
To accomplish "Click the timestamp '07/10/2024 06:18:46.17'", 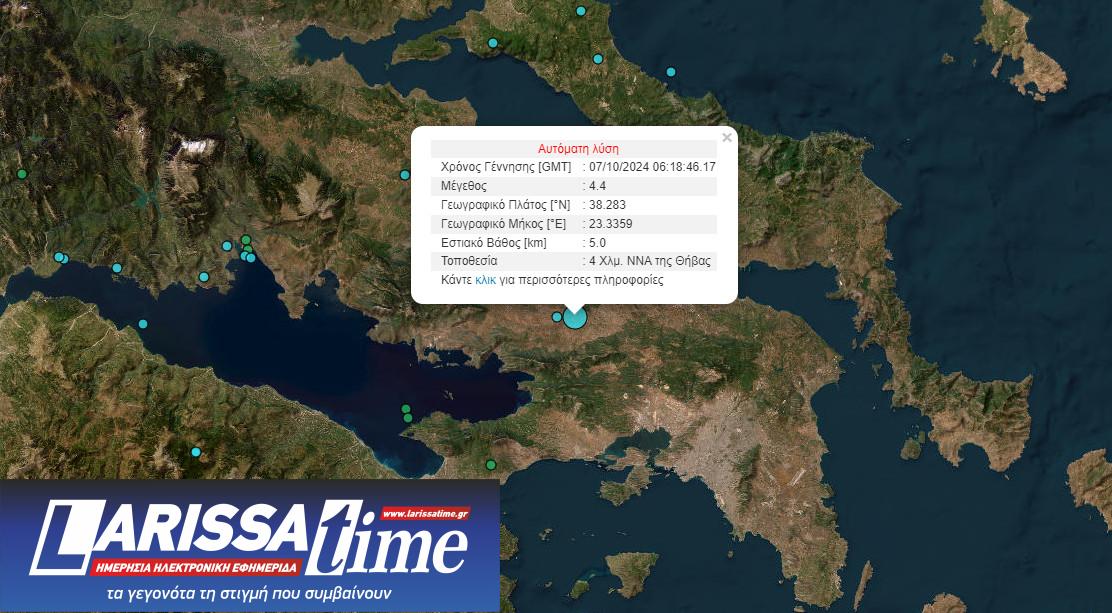I will pyautogui.click(x=652, y=167).
